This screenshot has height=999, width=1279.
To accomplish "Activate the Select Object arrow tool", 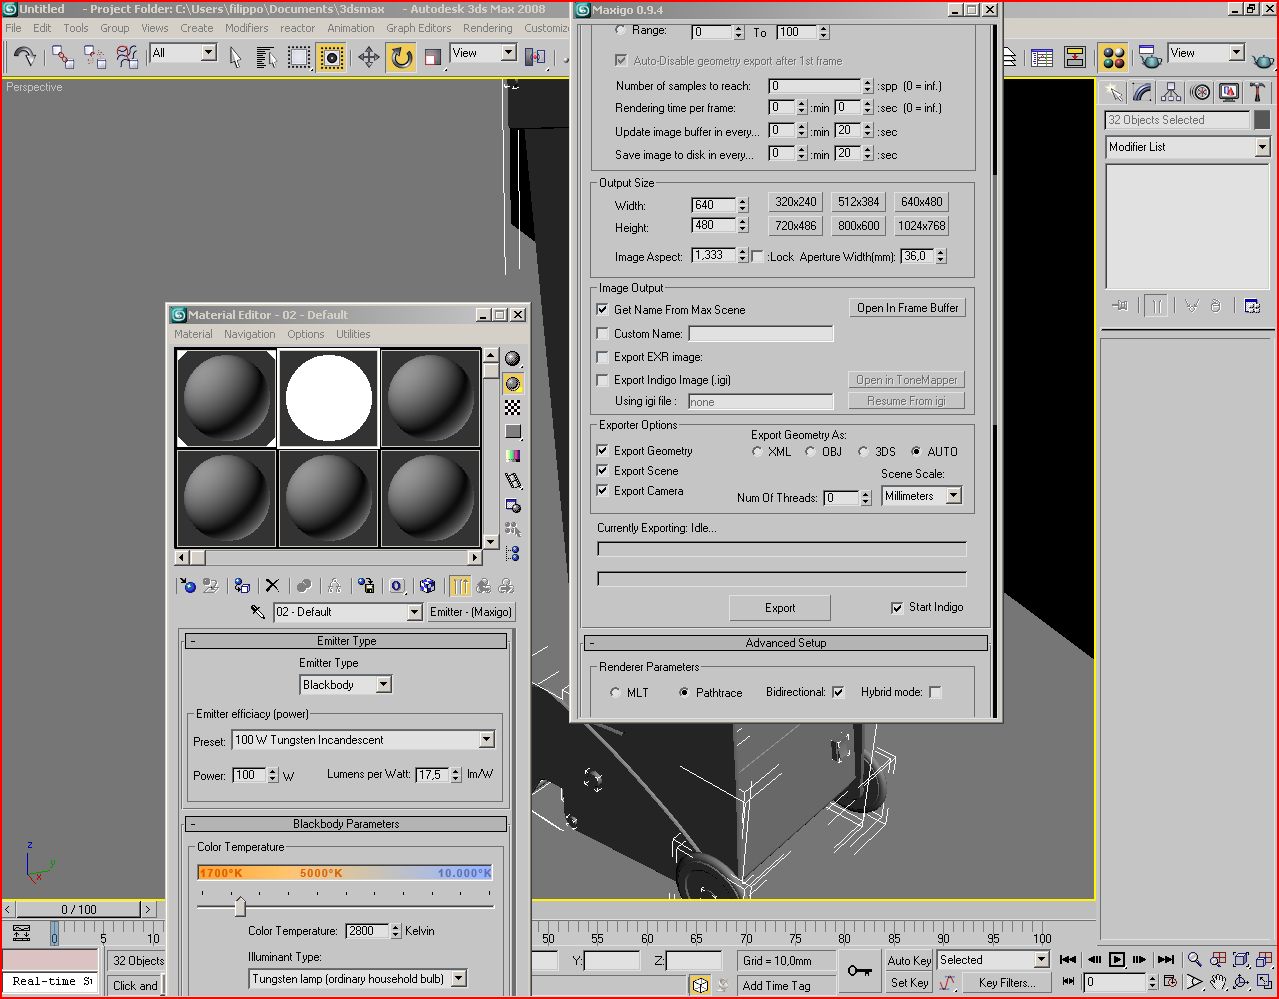I will (235, 57).
